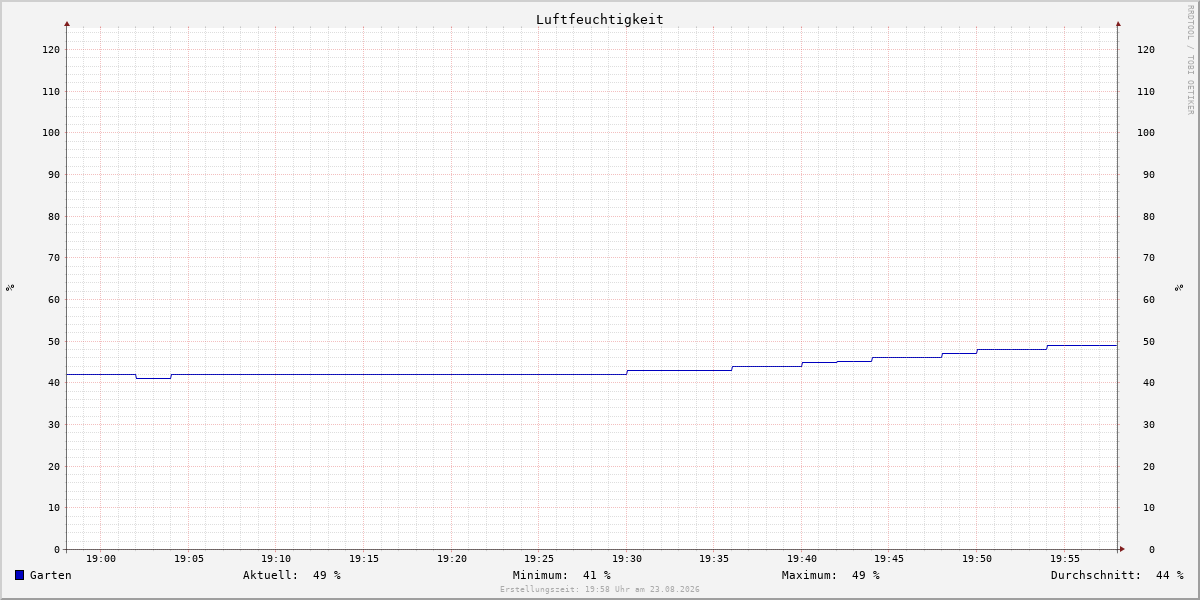Click the left y-axis percent unit label

[x=10, y=287]
